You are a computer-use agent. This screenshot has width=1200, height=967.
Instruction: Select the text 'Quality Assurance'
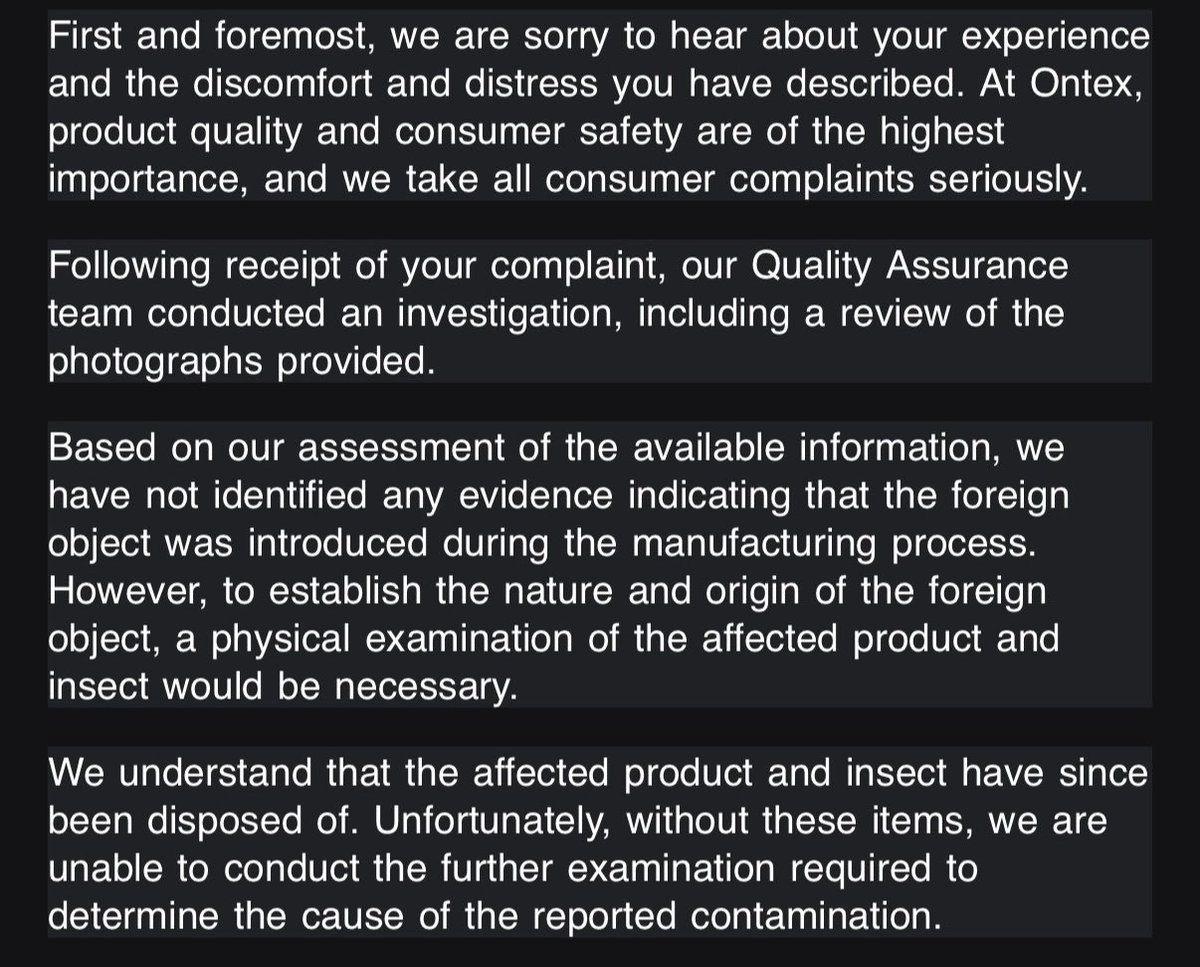tap(907, 266)
